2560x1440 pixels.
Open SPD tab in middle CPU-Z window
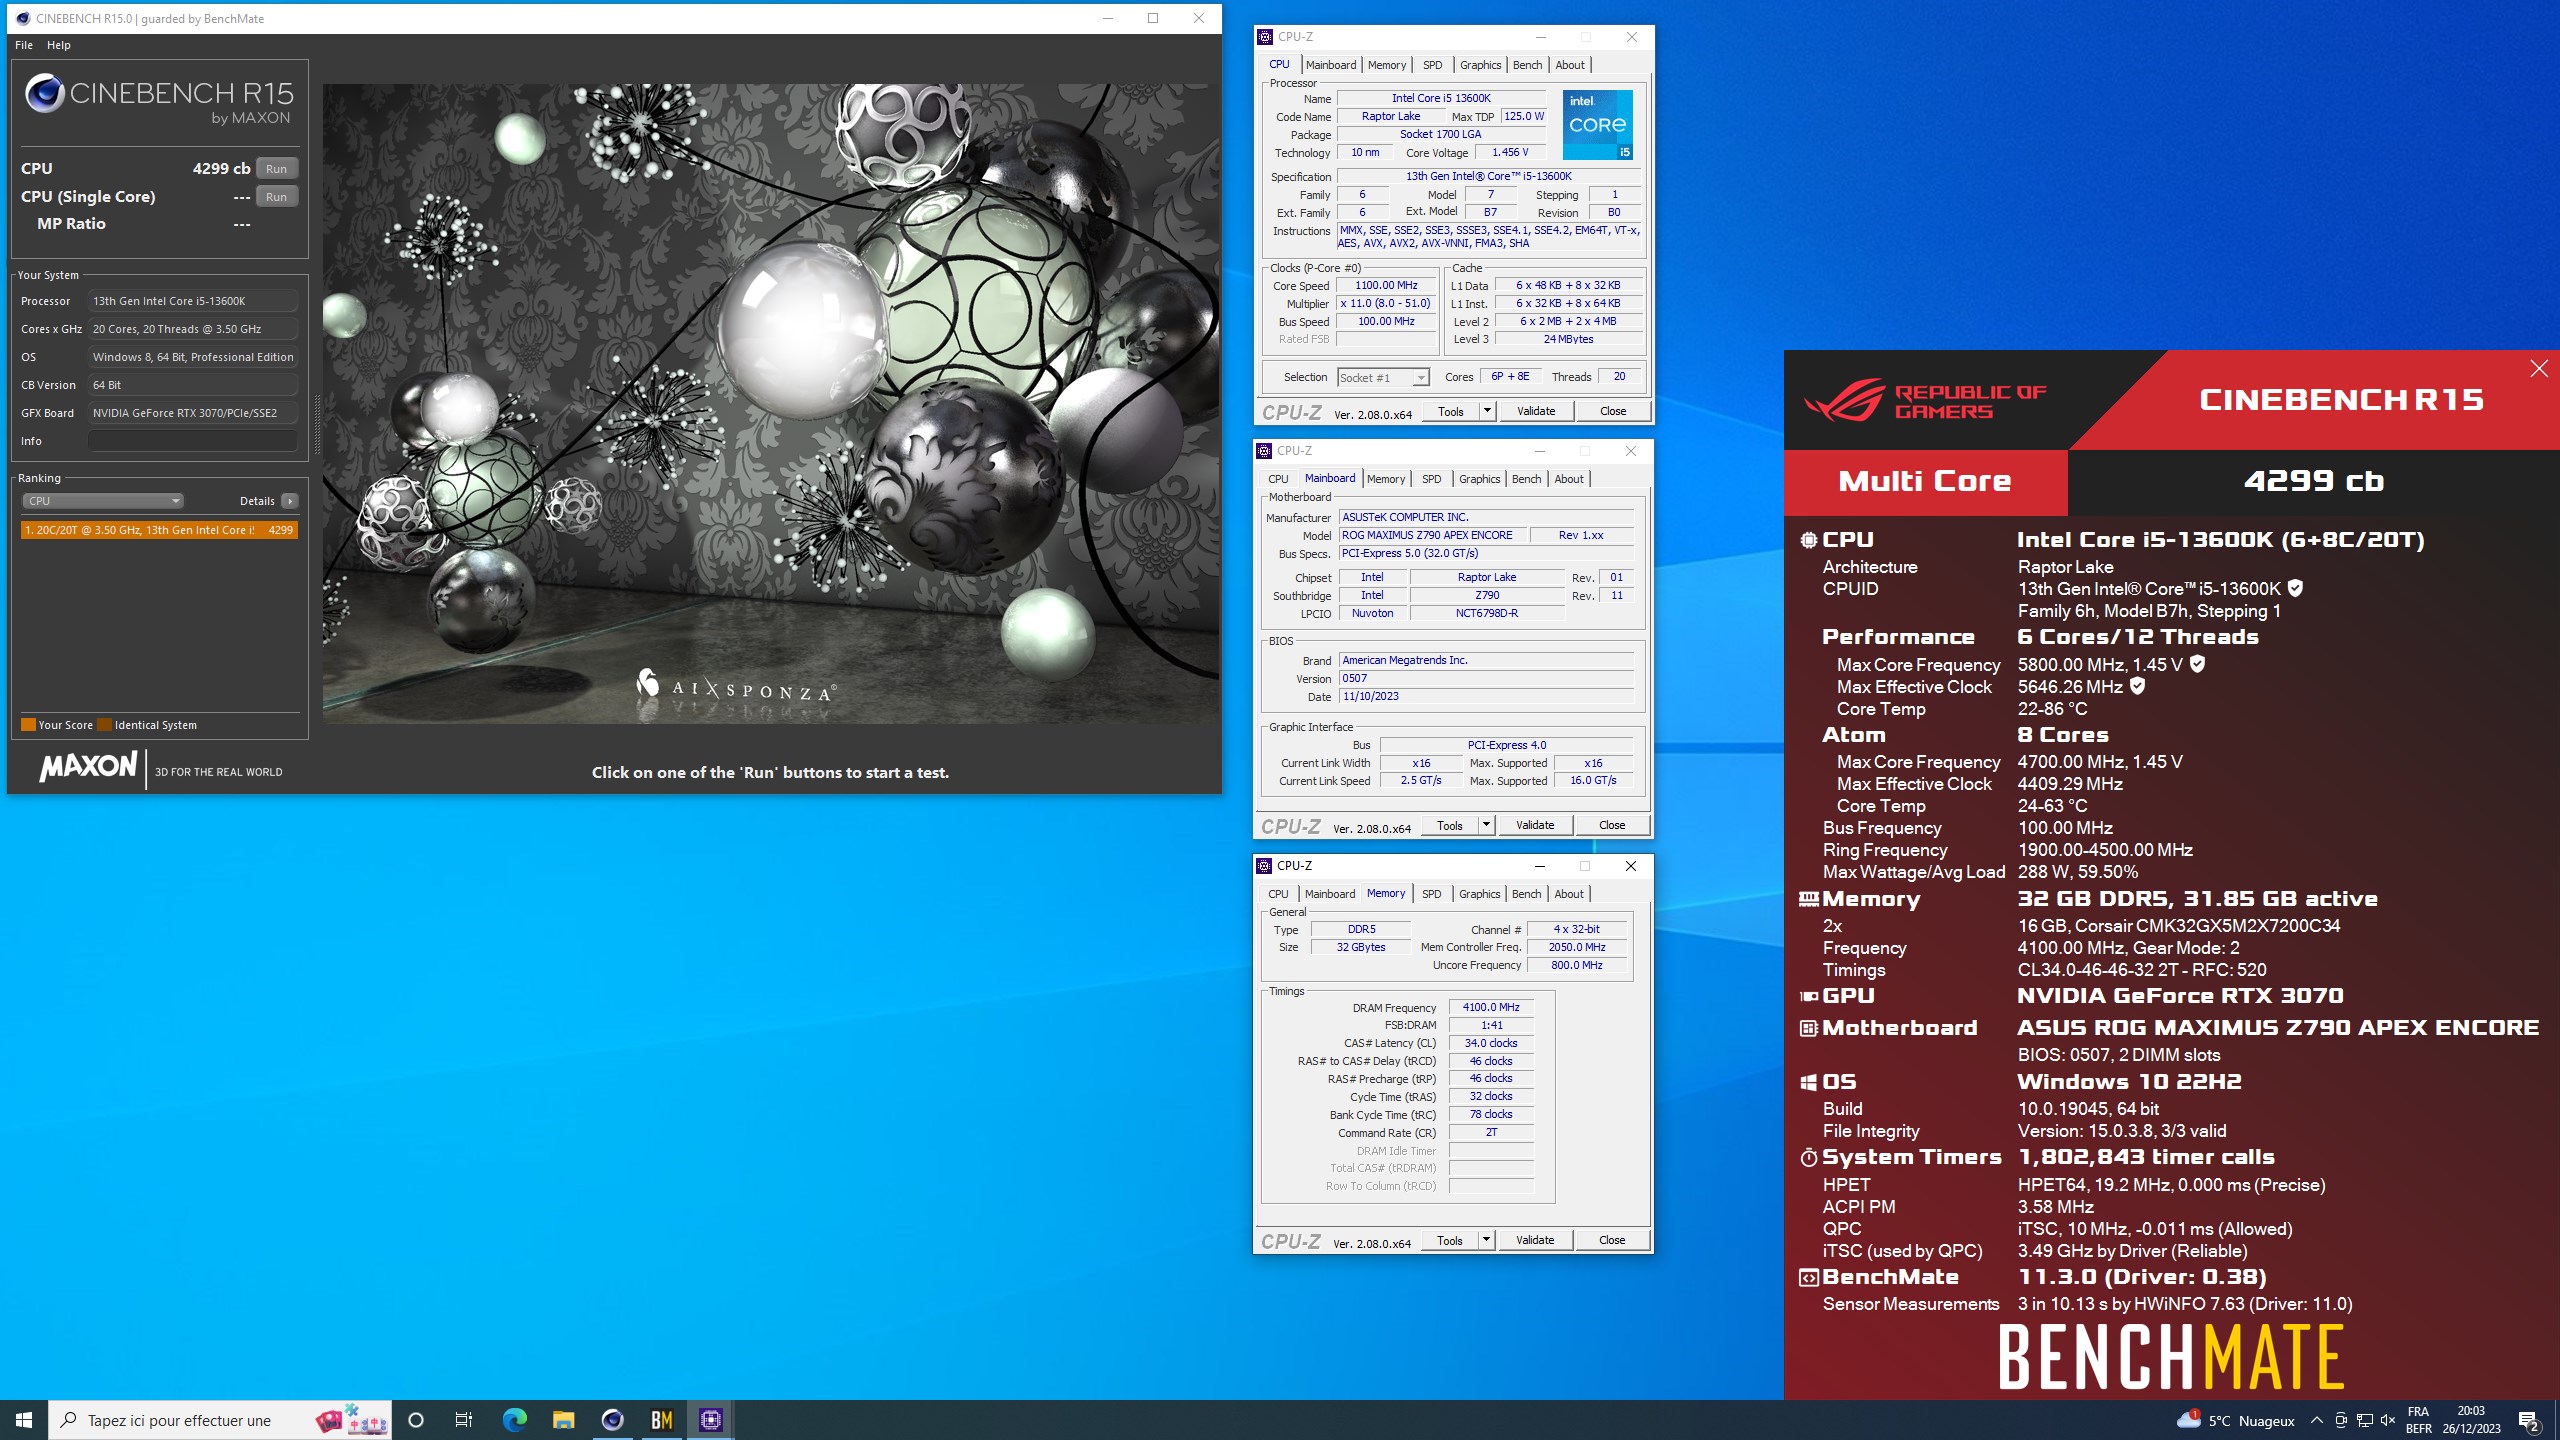1432,479
